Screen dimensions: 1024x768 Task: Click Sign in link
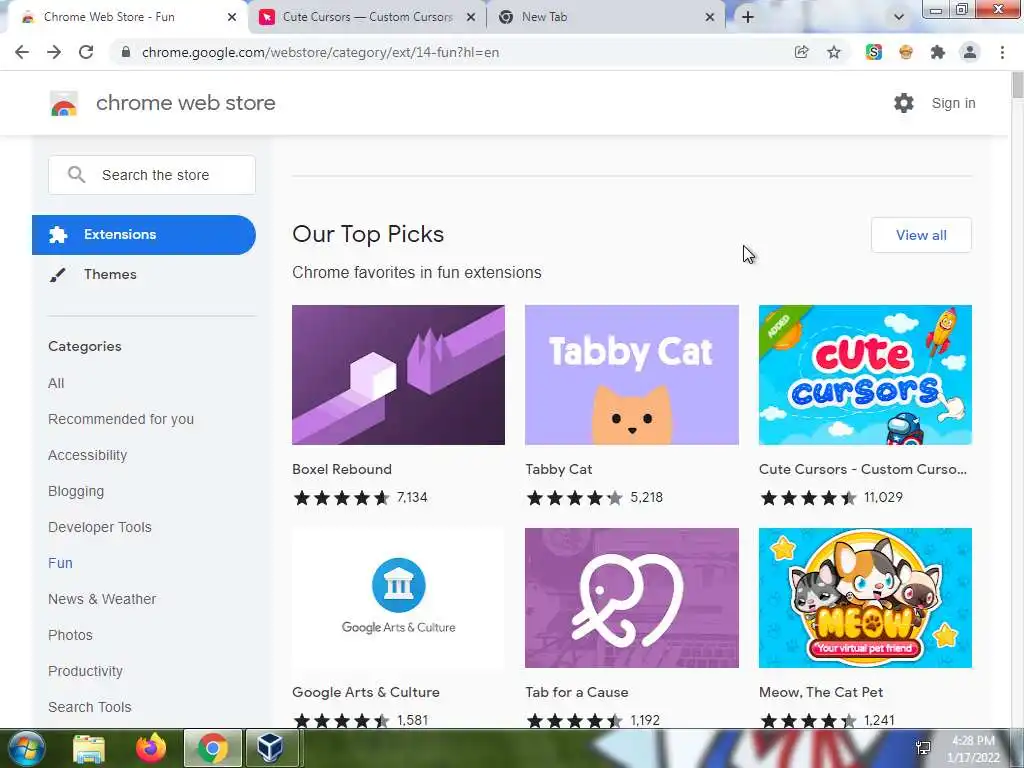point(953,103)
